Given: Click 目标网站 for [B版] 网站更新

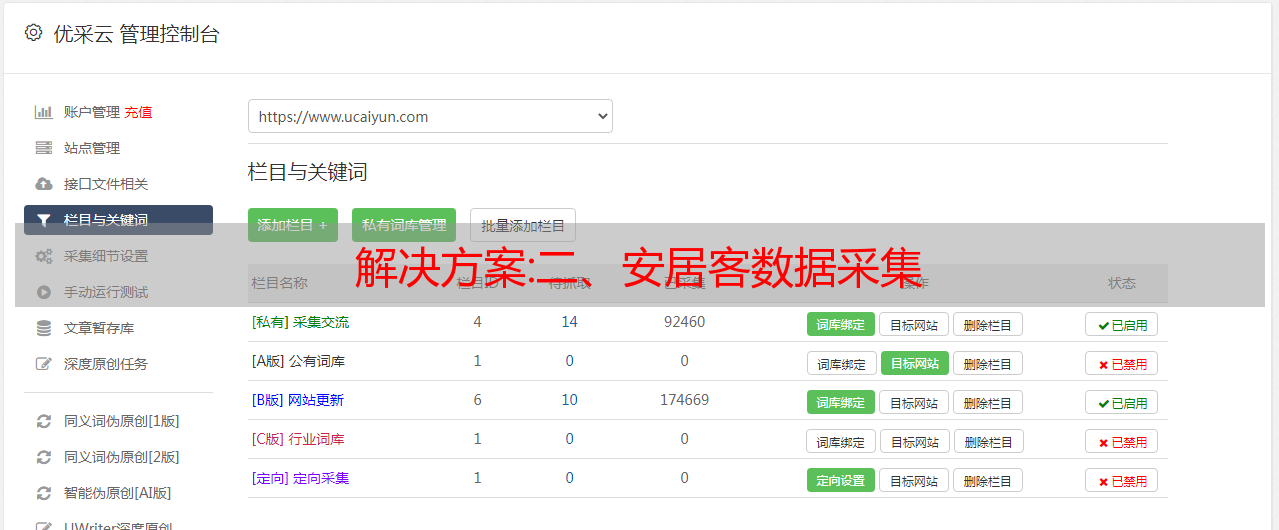Looking at the screenshot, I should coord(914,402).
